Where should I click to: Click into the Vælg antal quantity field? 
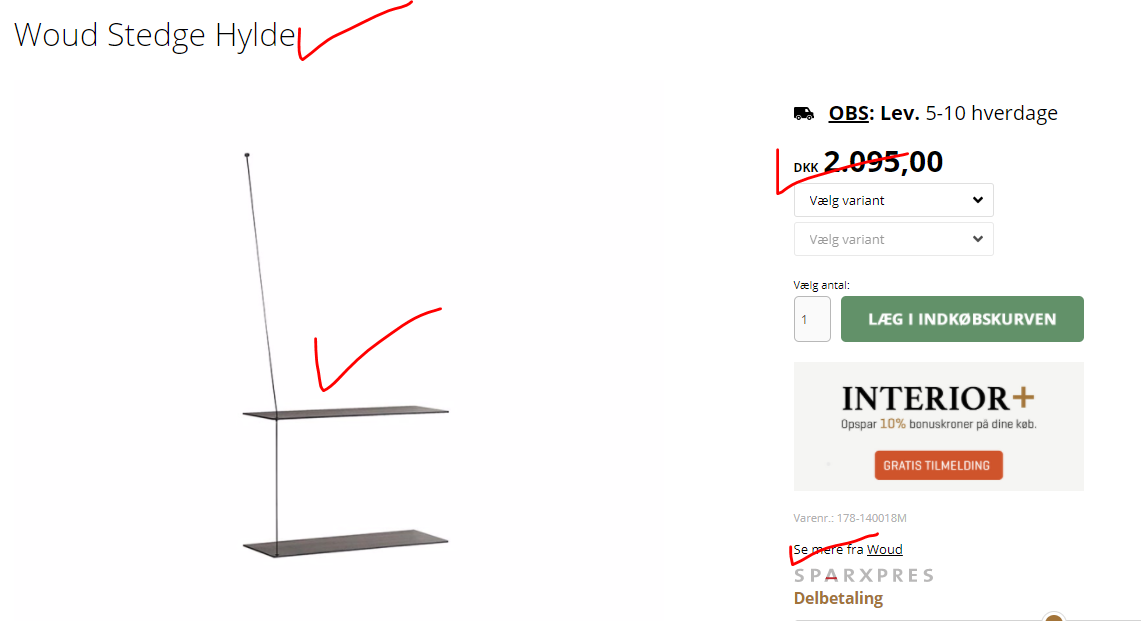[x=812, y=319]
